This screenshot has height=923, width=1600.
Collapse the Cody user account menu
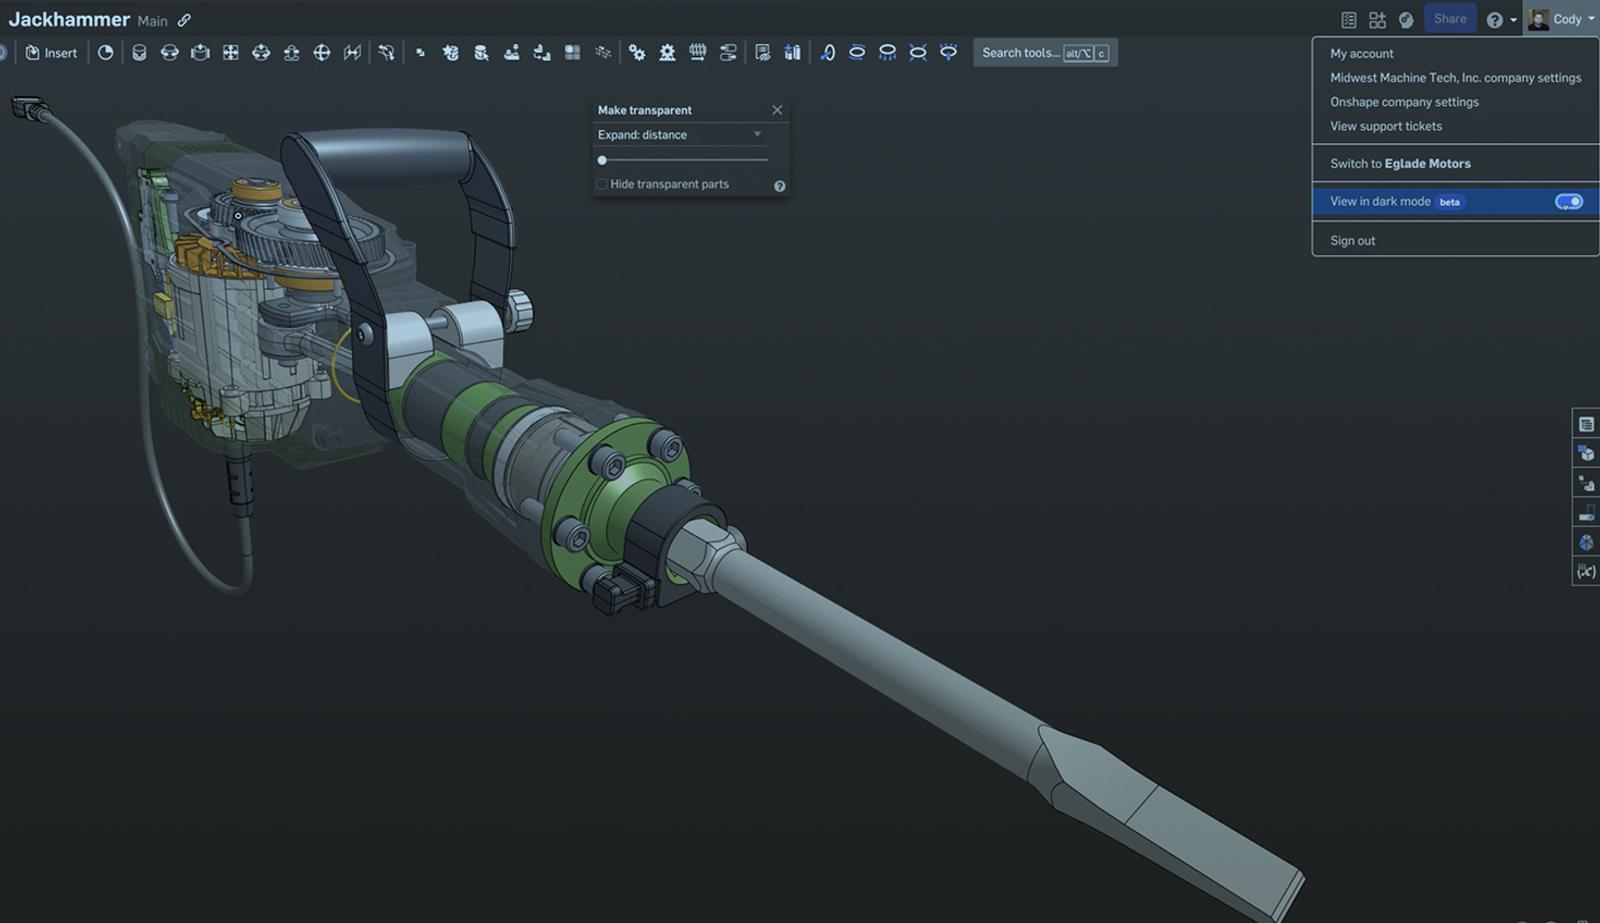pyautogui.click(x=1561, y=19)
